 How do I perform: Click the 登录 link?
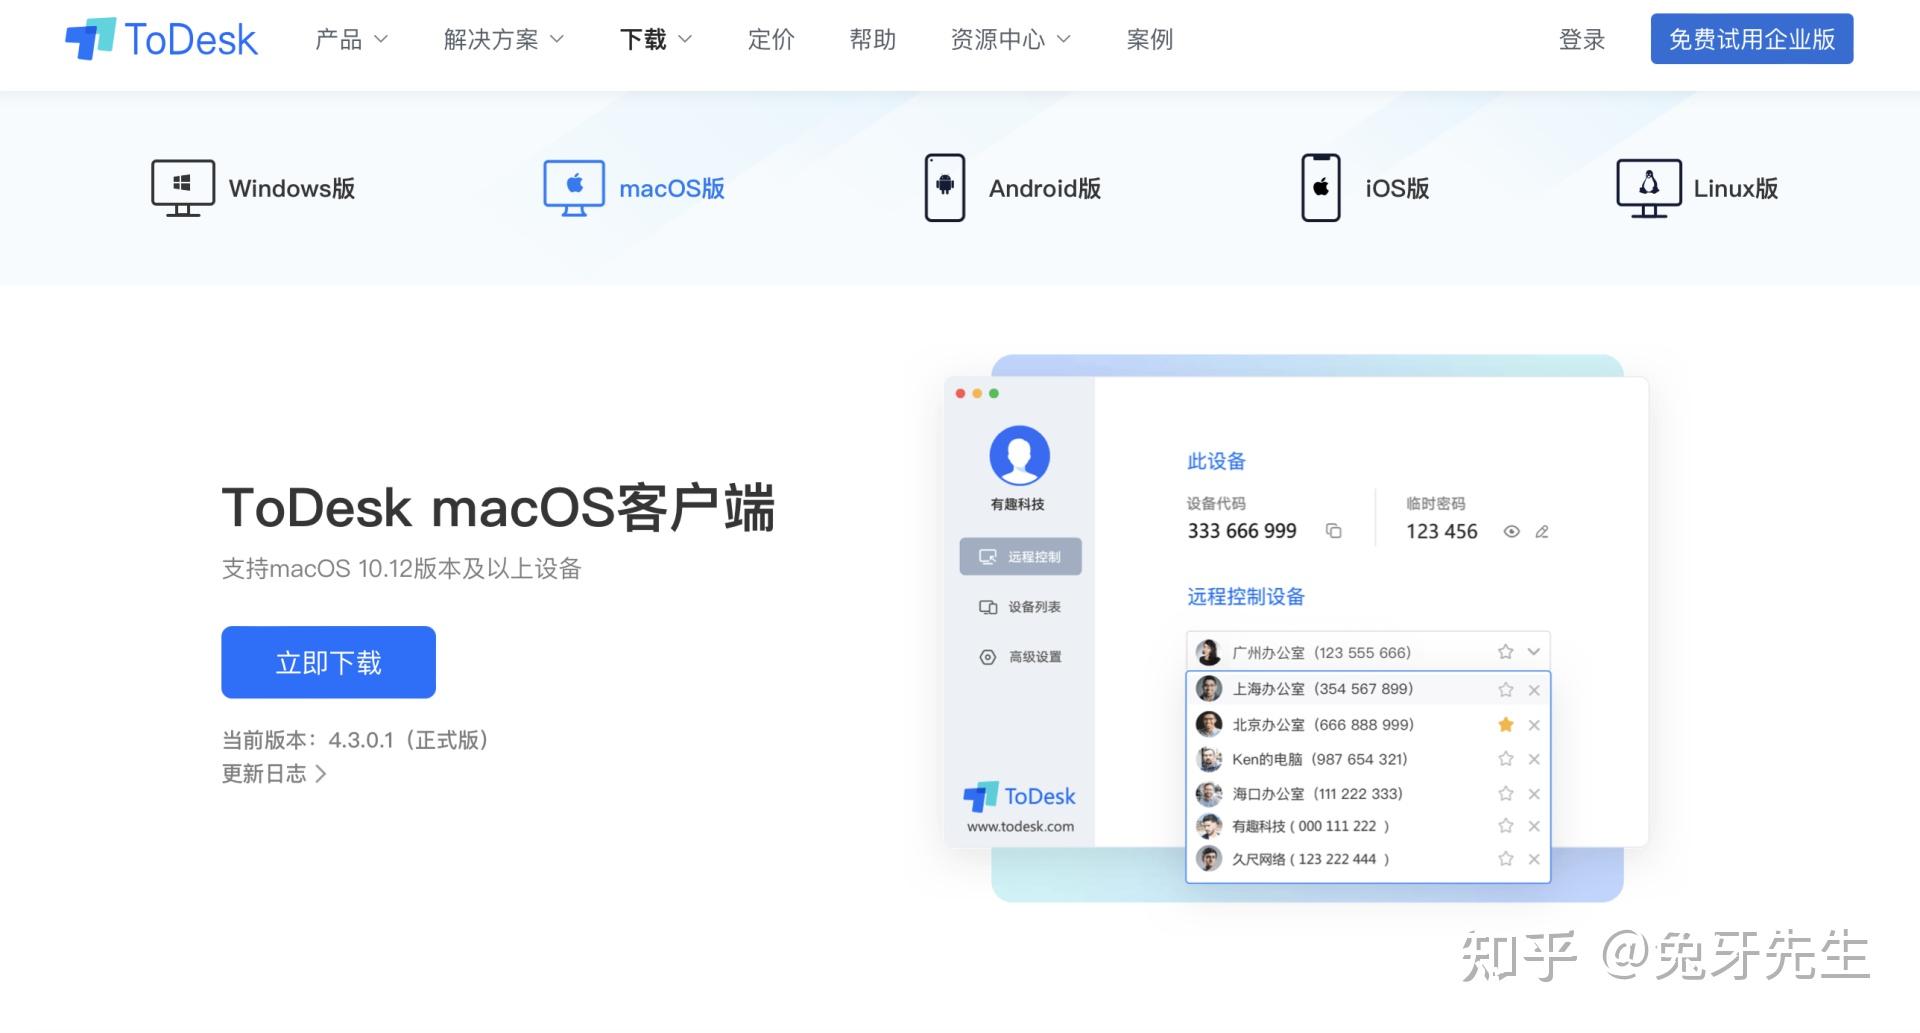coord(1582,39)
